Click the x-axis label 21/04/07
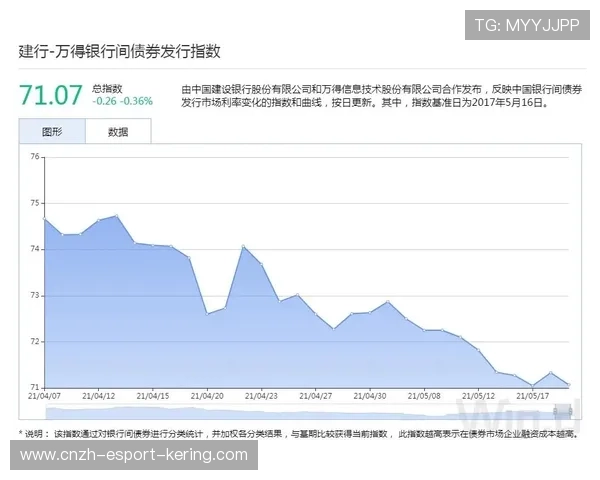Image resolution: width=600 pixels, height=480 pixels. [44, 396]
